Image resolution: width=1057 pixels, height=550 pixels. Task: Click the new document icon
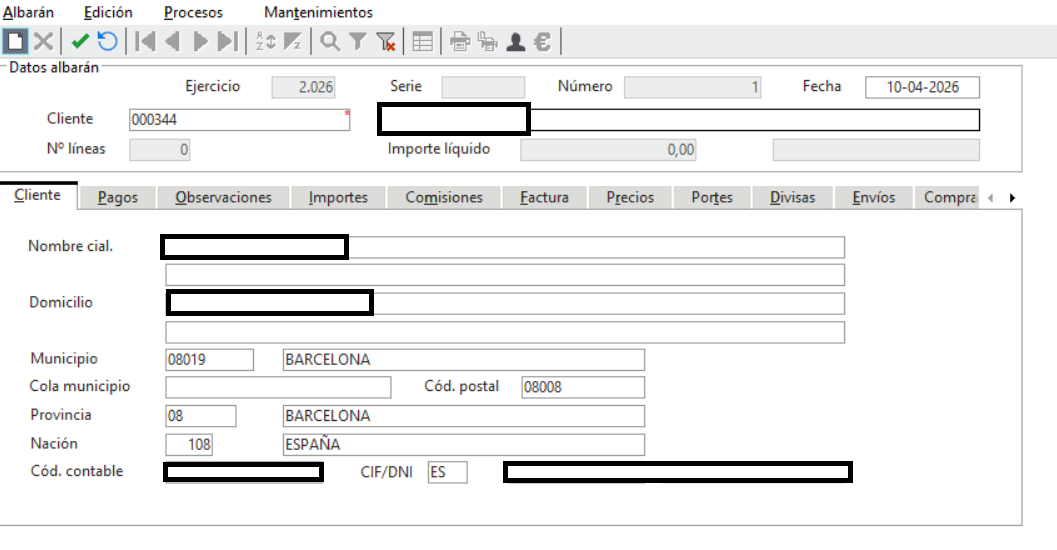coord(16,41)
